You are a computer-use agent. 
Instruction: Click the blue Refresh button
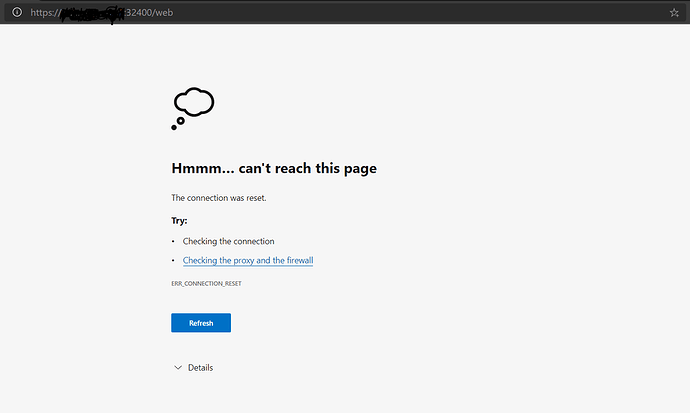pyautogui.click(x=201, y=323)
